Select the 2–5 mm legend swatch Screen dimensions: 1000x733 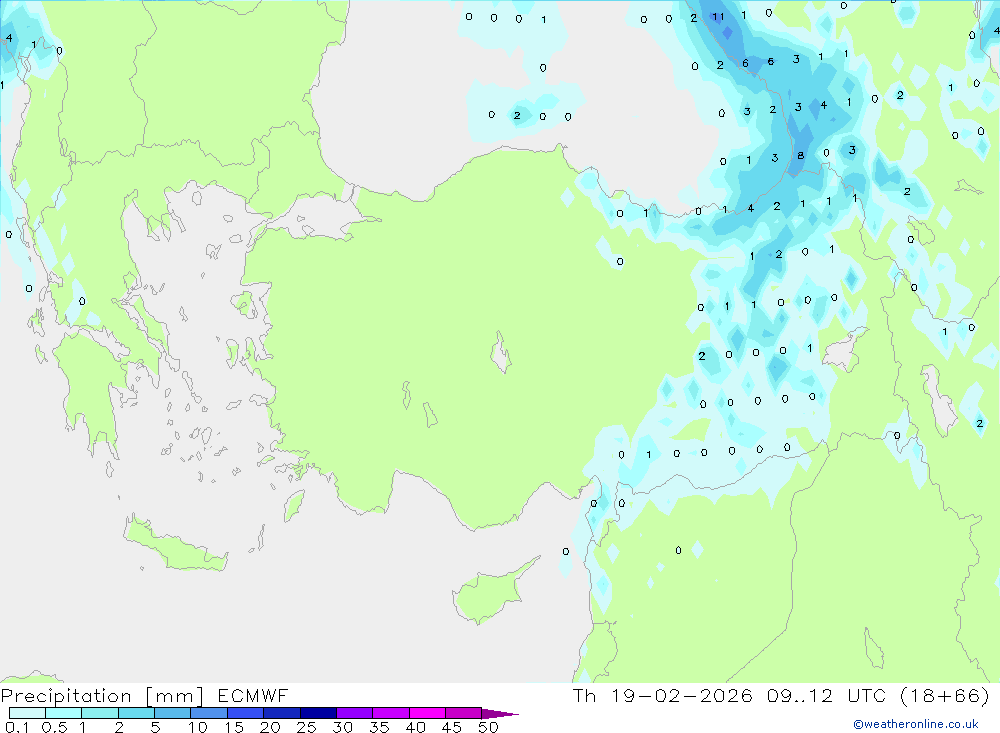coord(136,713)
